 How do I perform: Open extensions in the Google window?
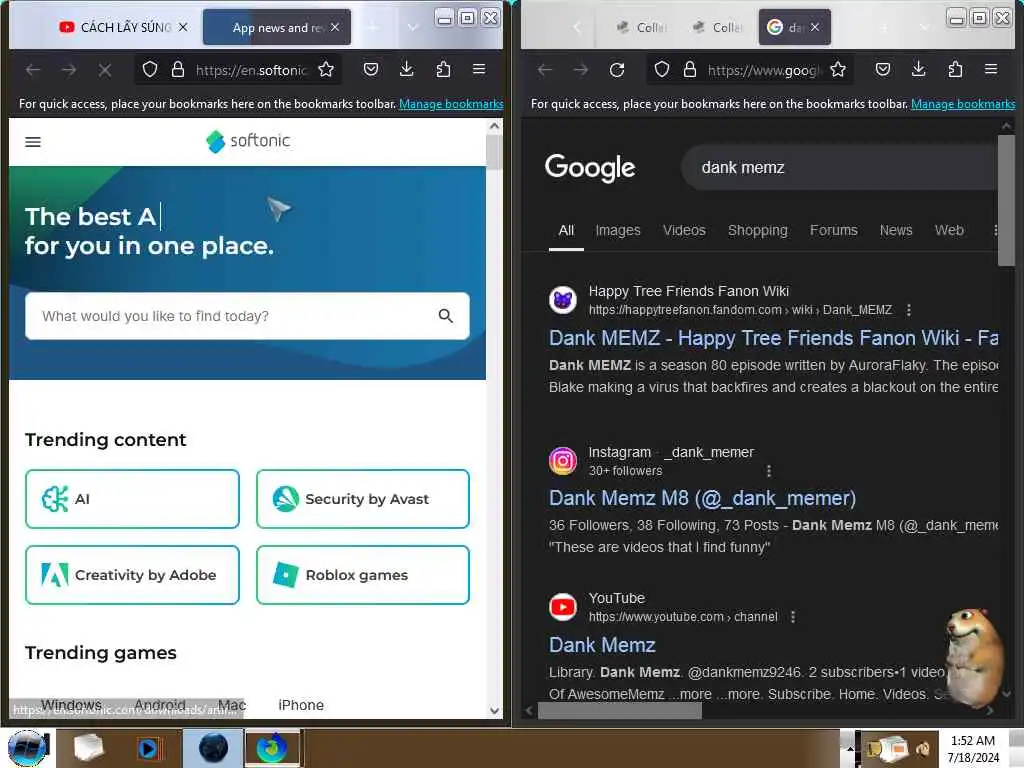[x=955, y=69]
